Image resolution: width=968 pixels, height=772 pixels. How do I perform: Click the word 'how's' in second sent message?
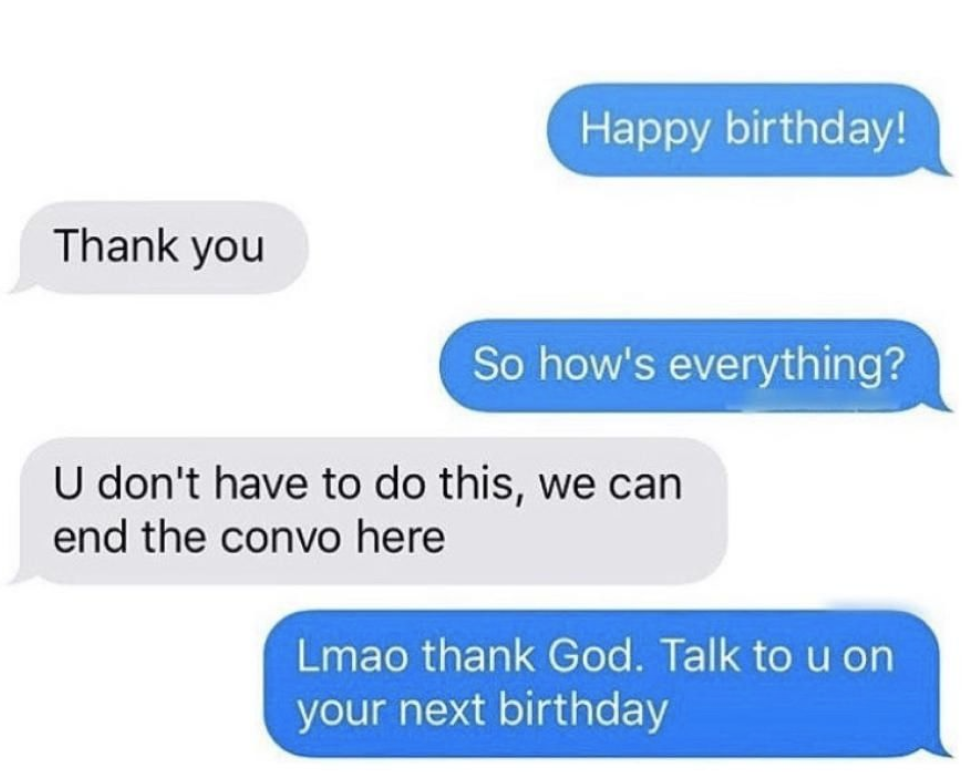coord(595,364)
